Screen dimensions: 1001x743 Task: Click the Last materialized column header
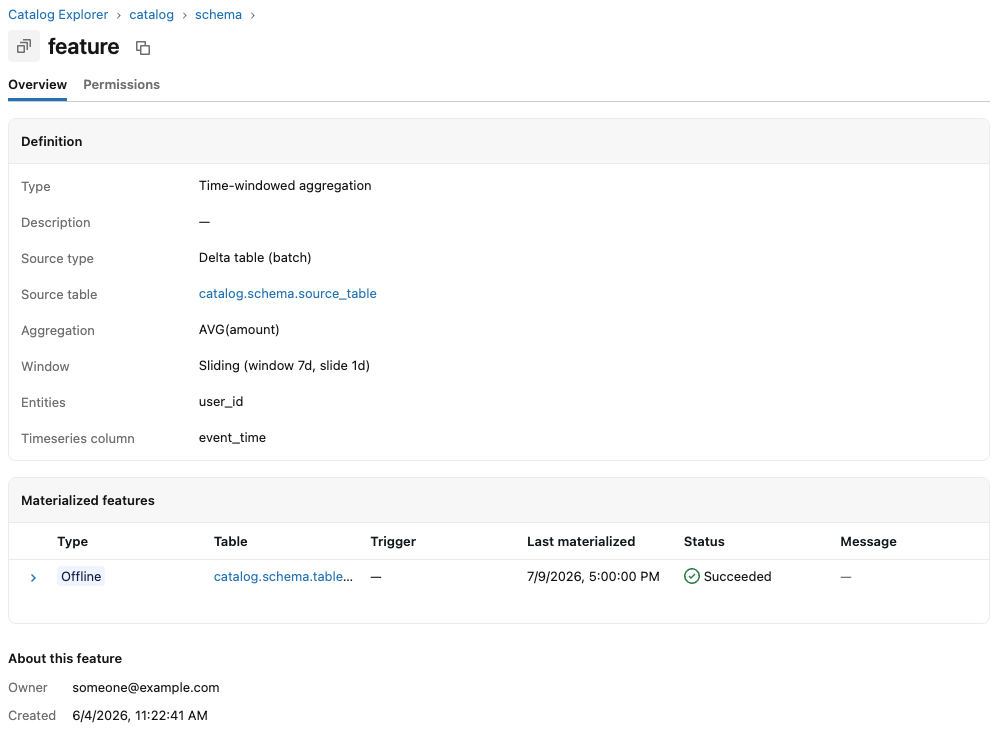tap(581, 541)
